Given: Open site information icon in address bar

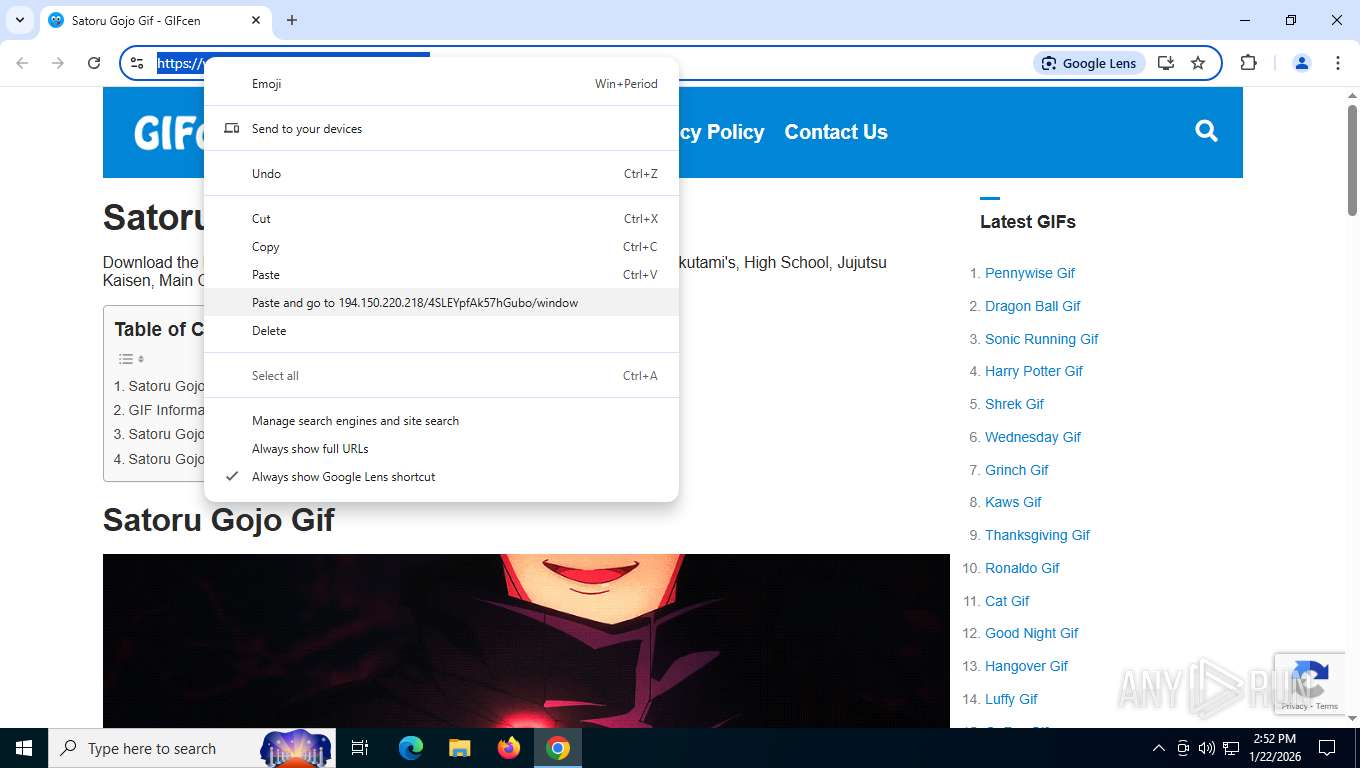Looking at the screenshot, I should point(137,63).
